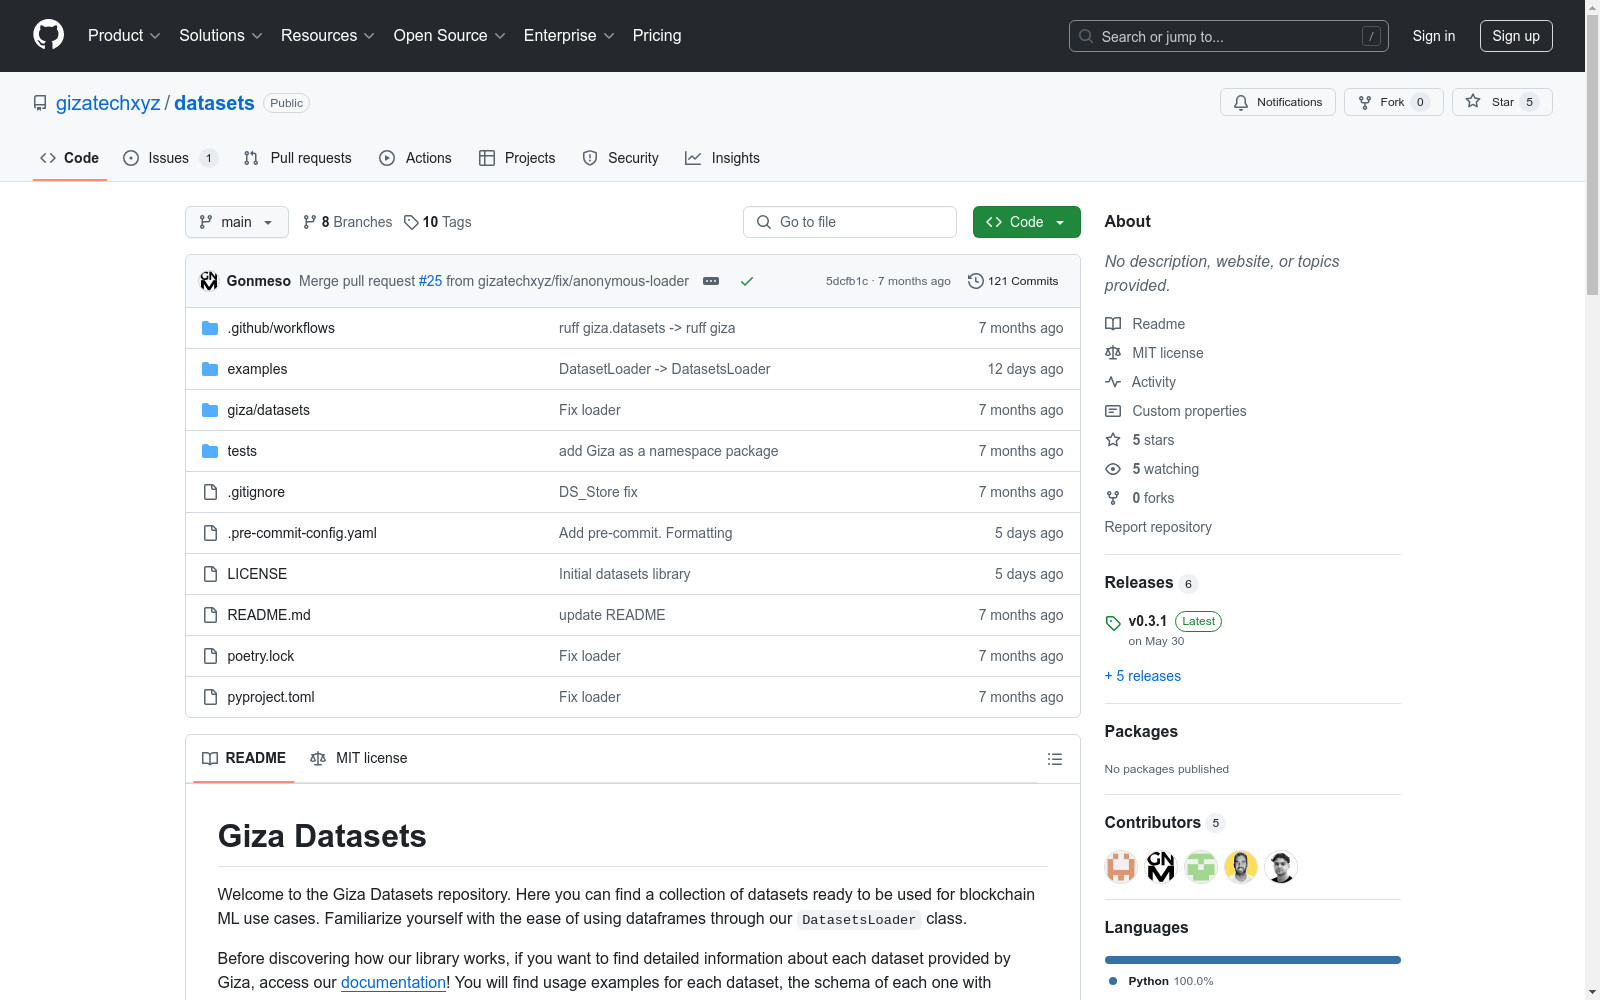Screen dimensions: 1600x1000
Task: Open the main branch selector dropdown
Action: point(237,222)
